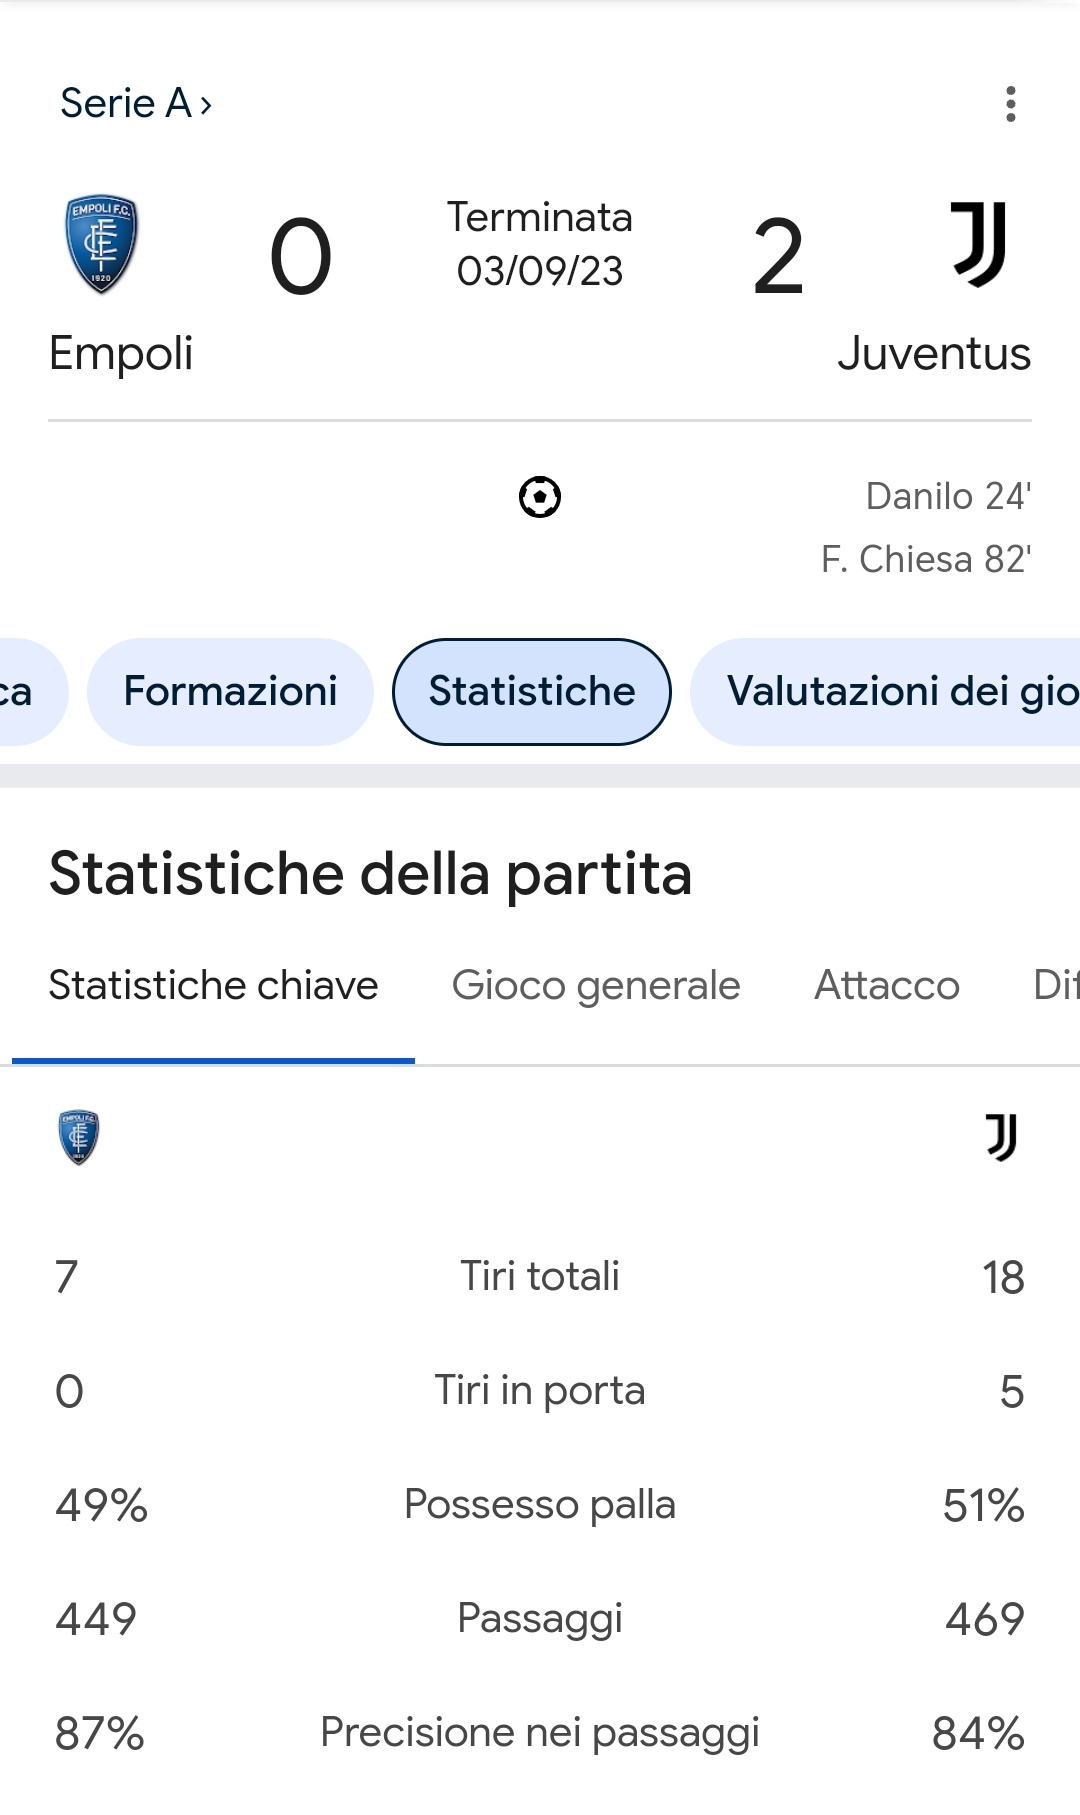Switch to the Formazioni tab
The height and width of the screenshot is (1815, 1080).
point(230,692)
